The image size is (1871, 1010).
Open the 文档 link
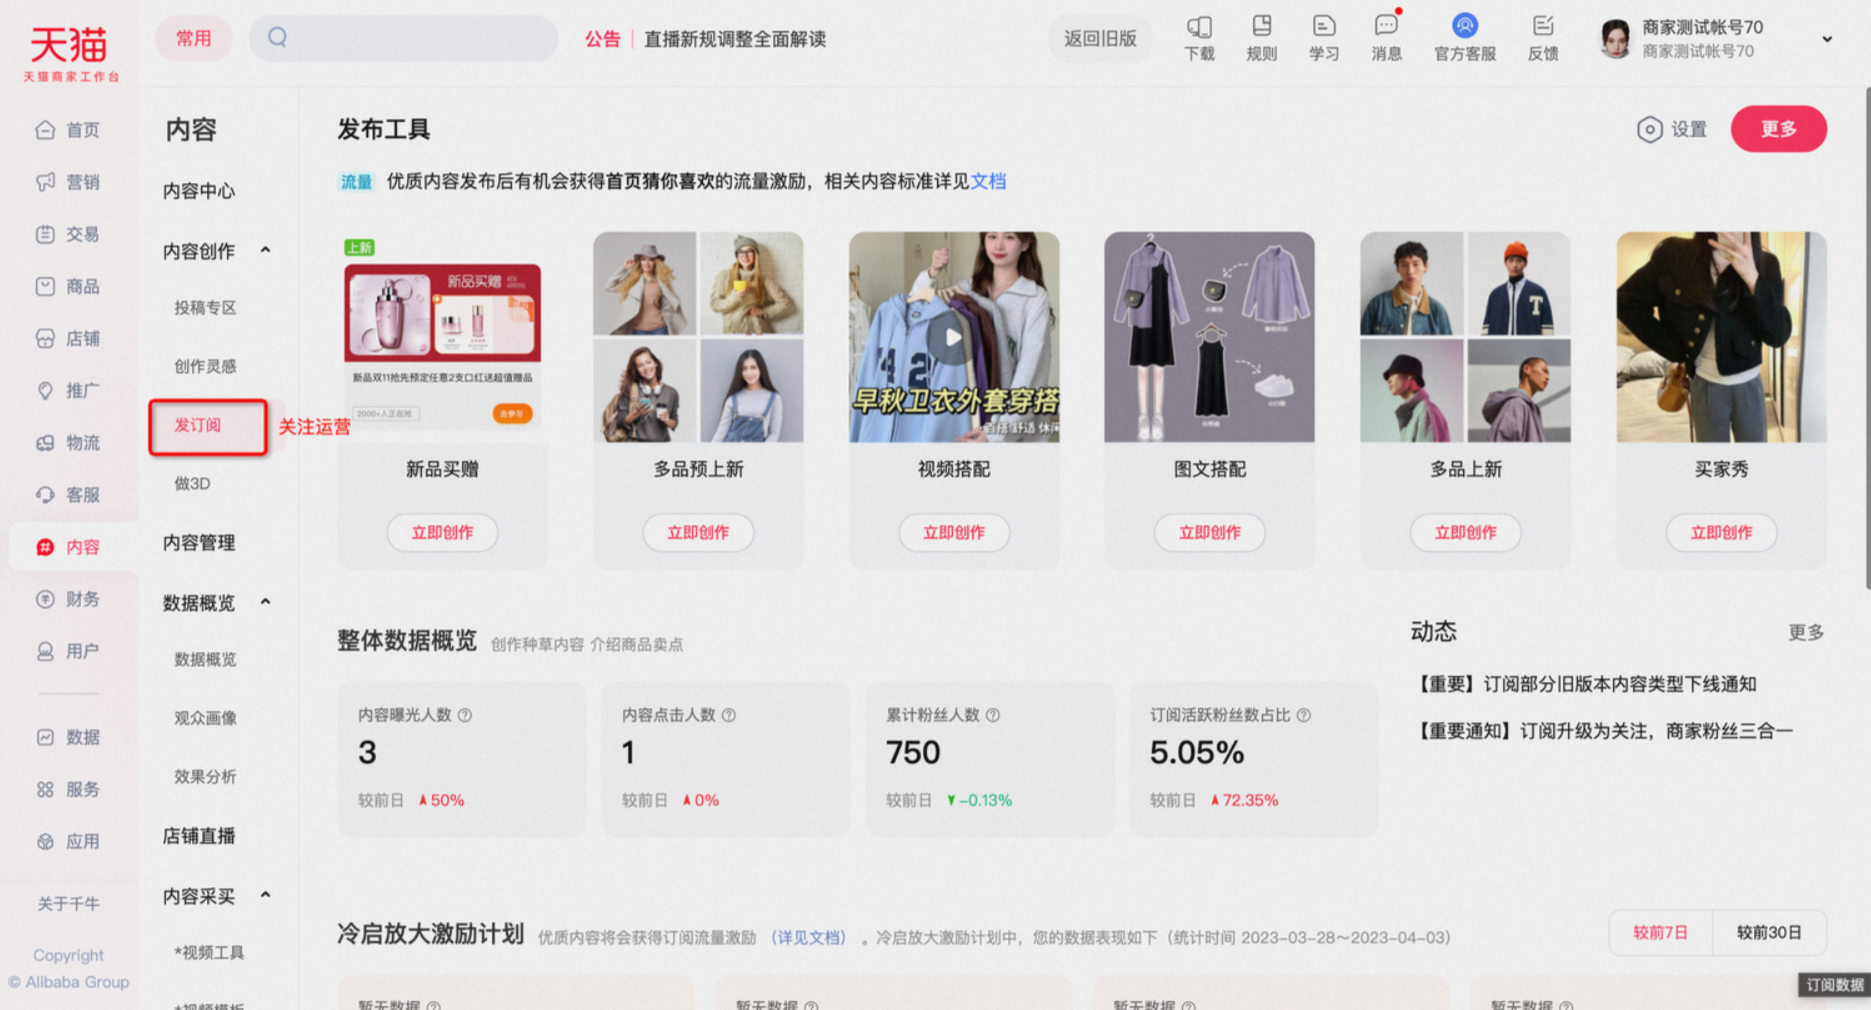point(988,181)
